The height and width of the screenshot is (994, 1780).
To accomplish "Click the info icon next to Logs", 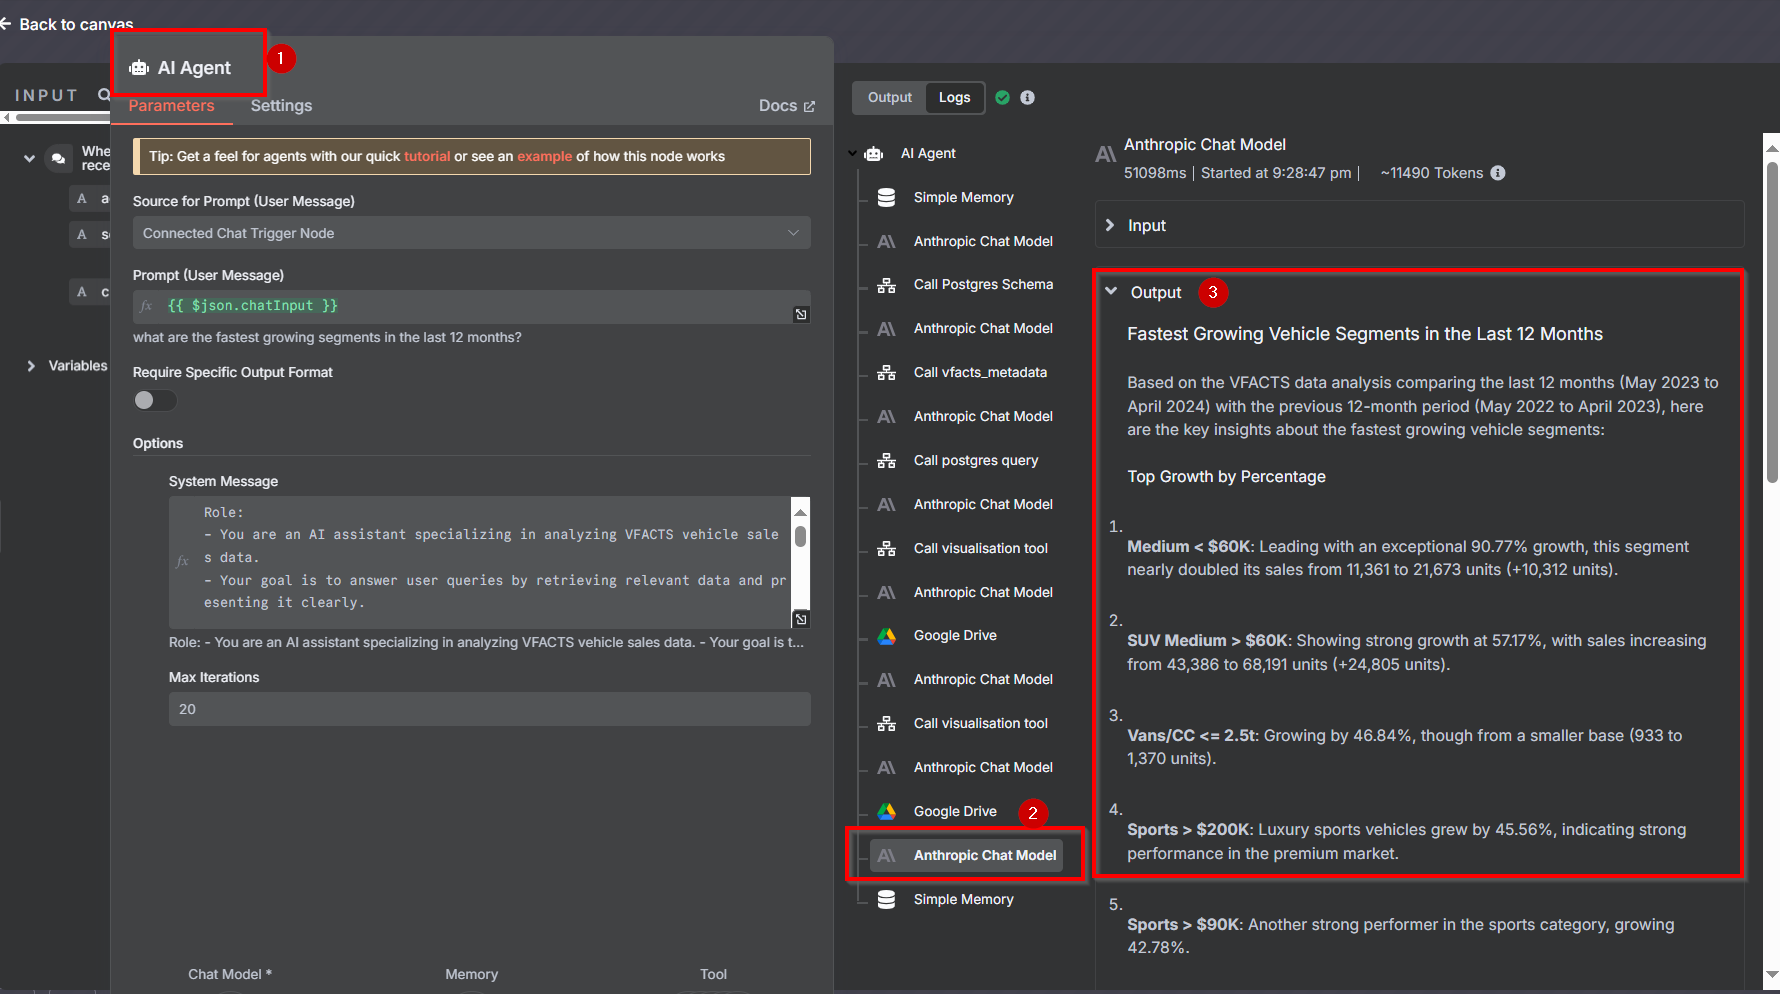I will pyautogui.click(x=1028, y=97).
